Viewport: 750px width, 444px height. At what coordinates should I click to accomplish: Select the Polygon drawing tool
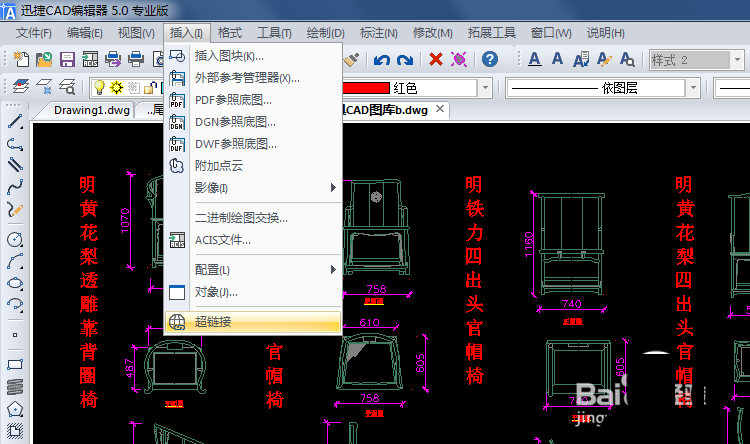(15, 409)
